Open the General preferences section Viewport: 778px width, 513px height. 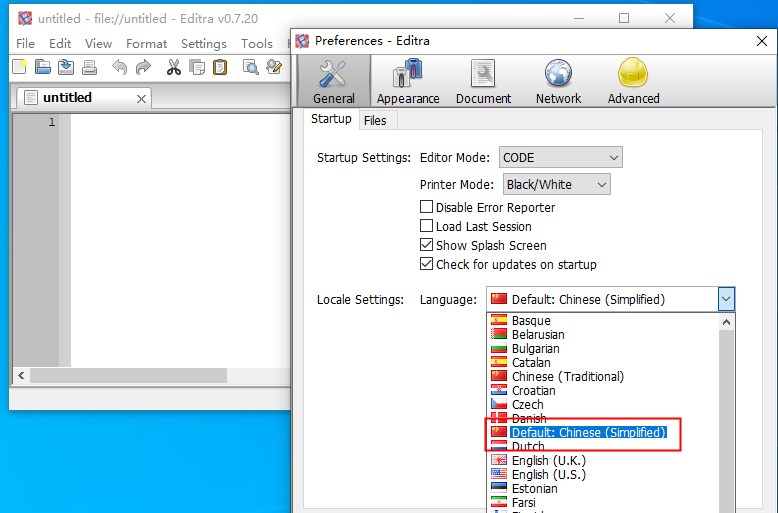333,81
